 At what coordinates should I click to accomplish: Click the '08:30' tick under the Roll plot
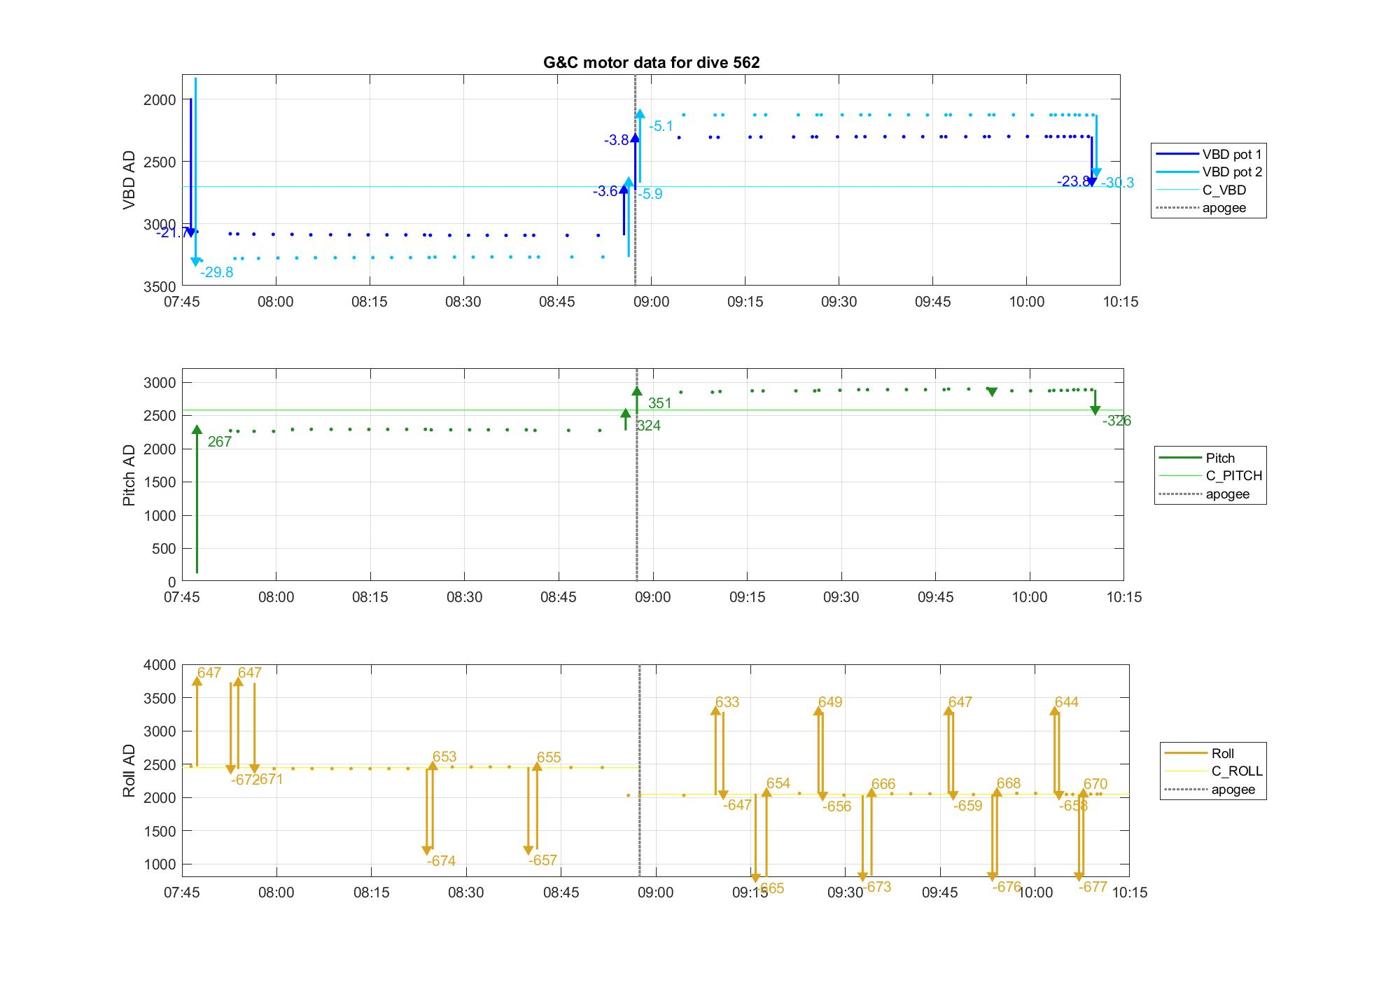[x=465, y=893]
